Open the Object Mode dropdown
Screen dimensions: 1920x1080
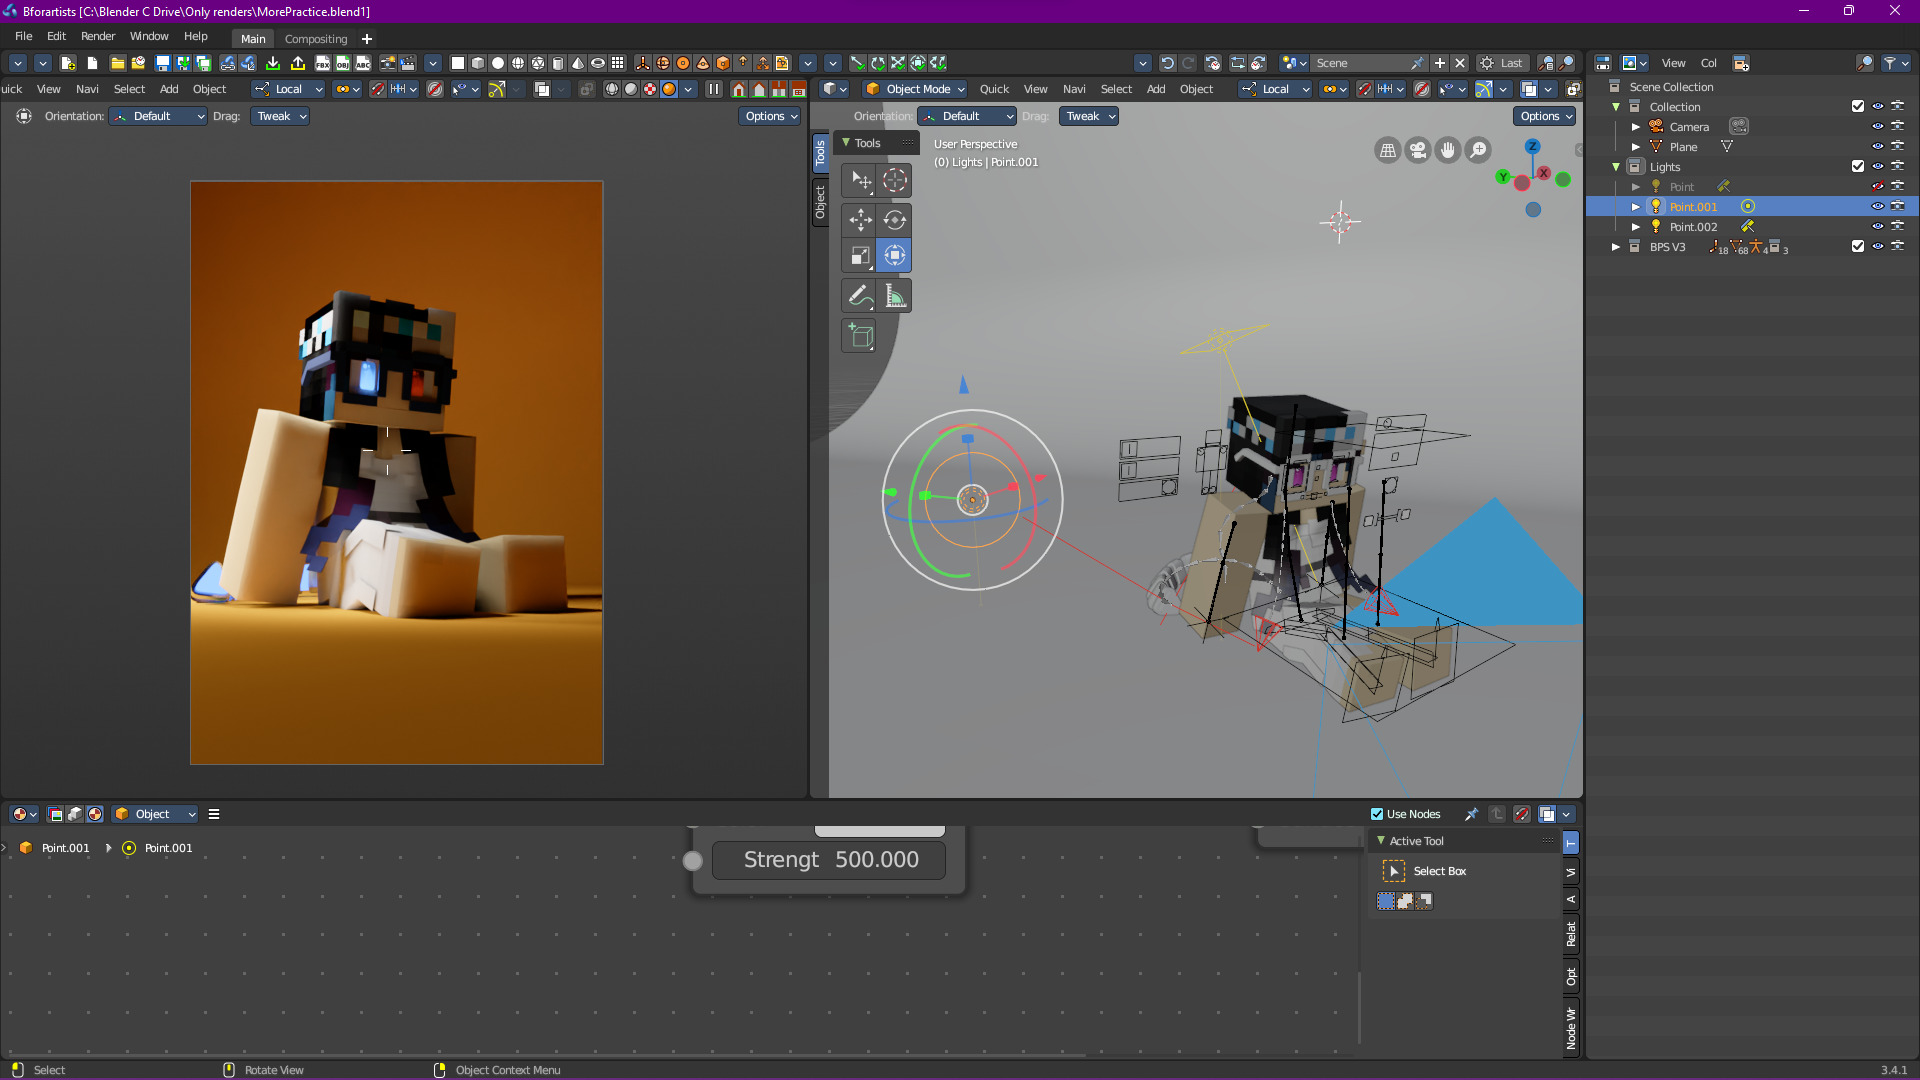pos(916,89)
